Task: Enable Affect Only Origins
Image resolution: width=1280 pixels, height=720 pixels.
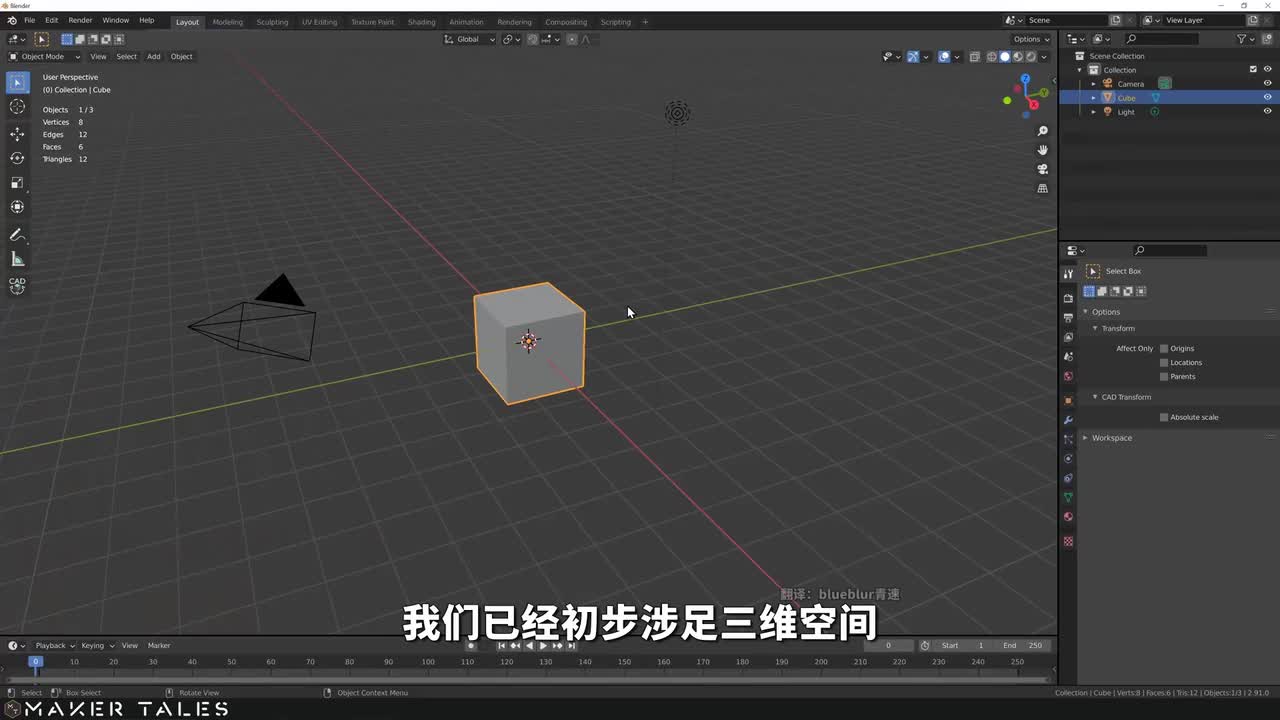Action: (1164, 348)
